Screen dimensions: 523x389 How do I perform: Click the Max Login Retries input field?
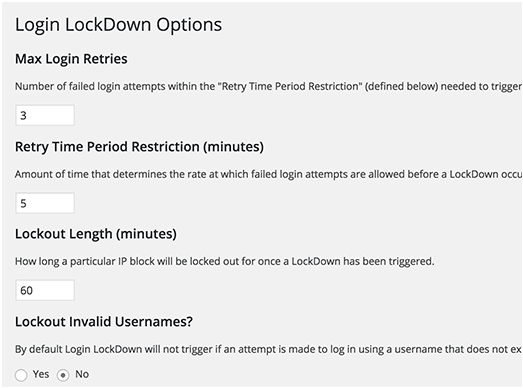(x=45, y=115)
